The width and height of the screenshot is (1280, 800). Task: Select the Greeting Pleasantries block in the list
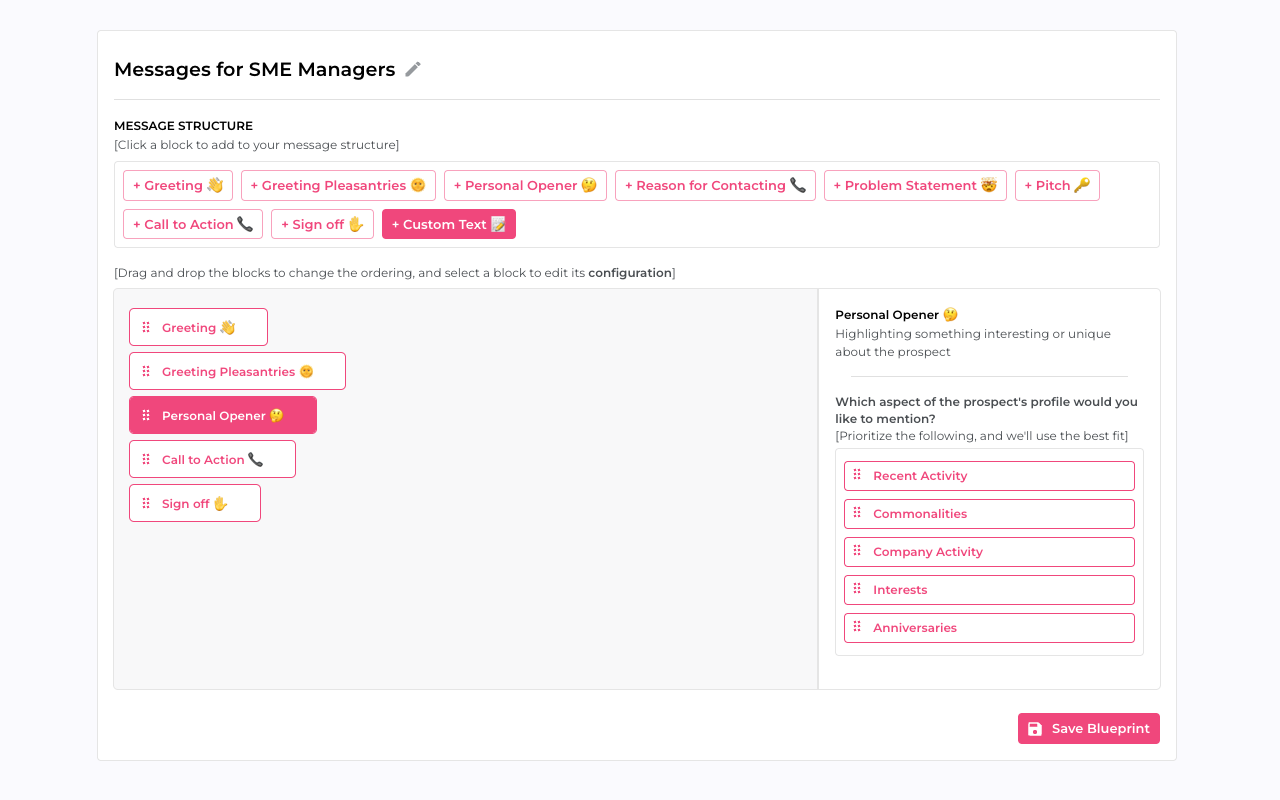coord(237,371)
